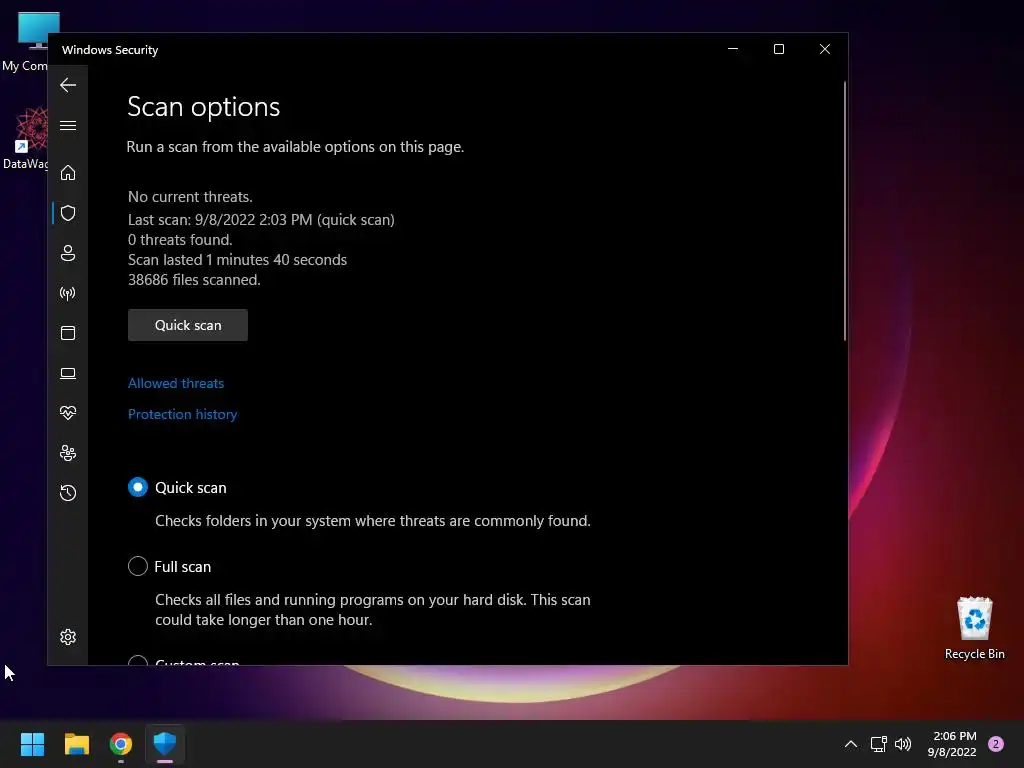
Task: Open App & browser control icon
Action: point(68,333)
